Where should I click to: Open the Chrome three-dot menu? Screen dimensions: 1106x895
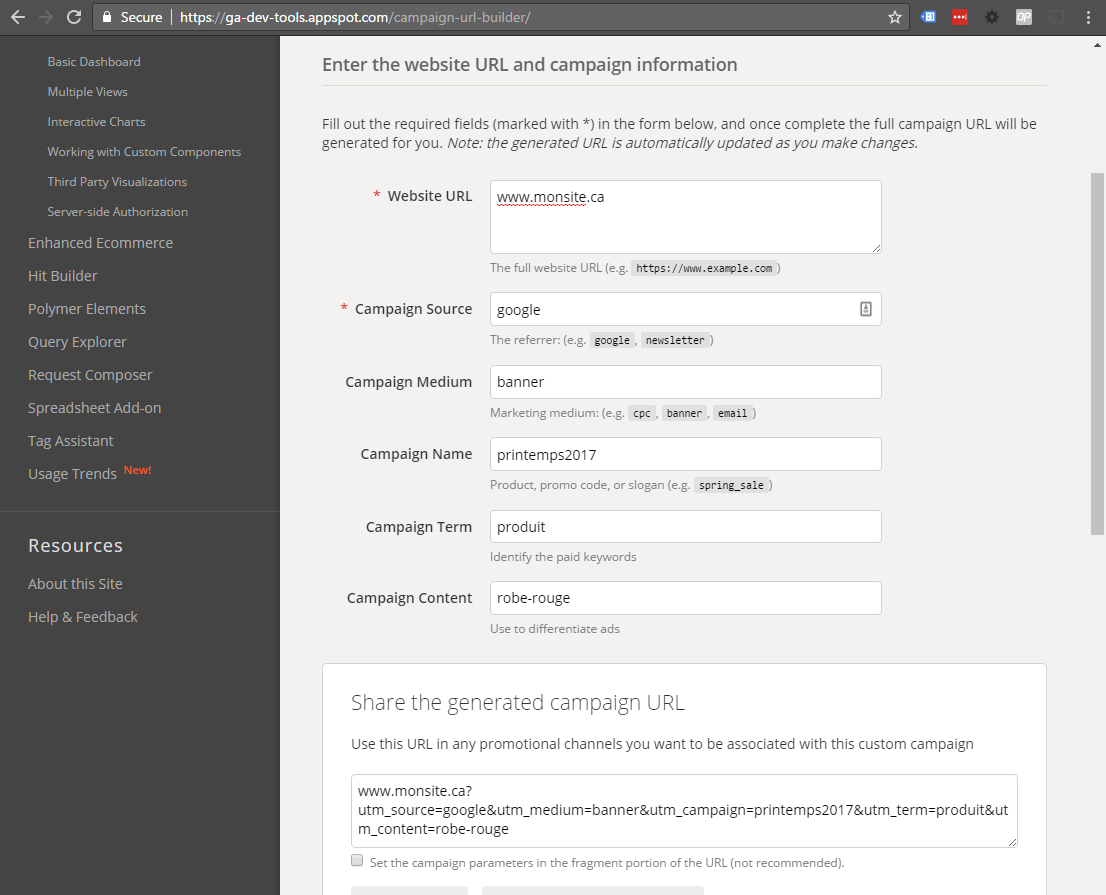point(1088,17)
